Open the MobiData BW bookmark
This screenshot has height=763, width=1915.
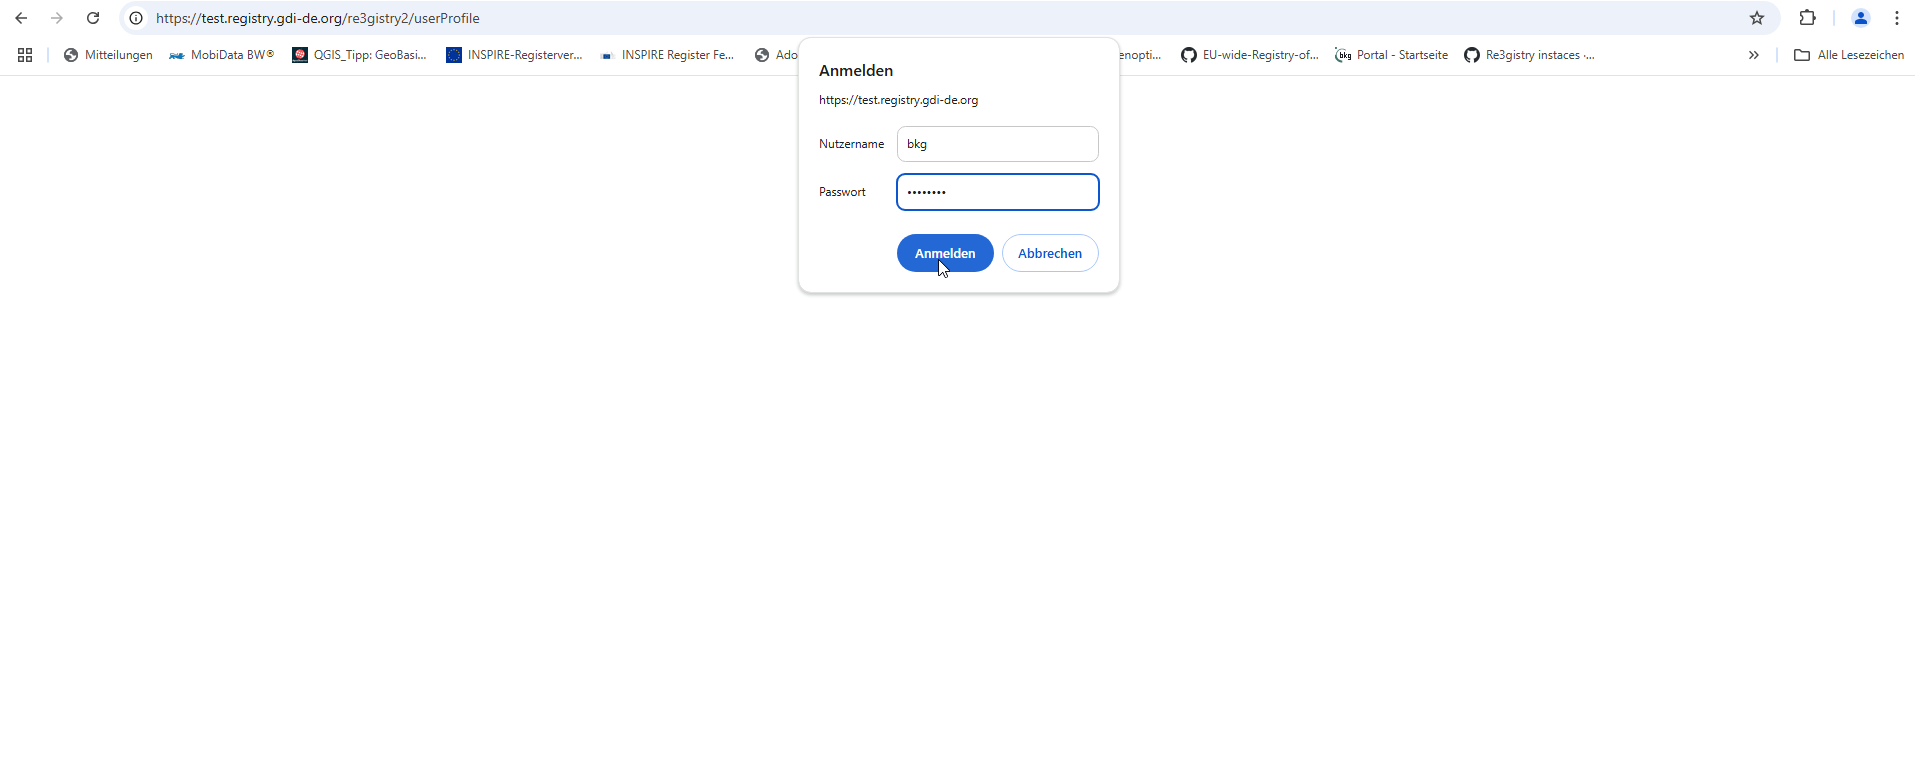tap(222, 55)
